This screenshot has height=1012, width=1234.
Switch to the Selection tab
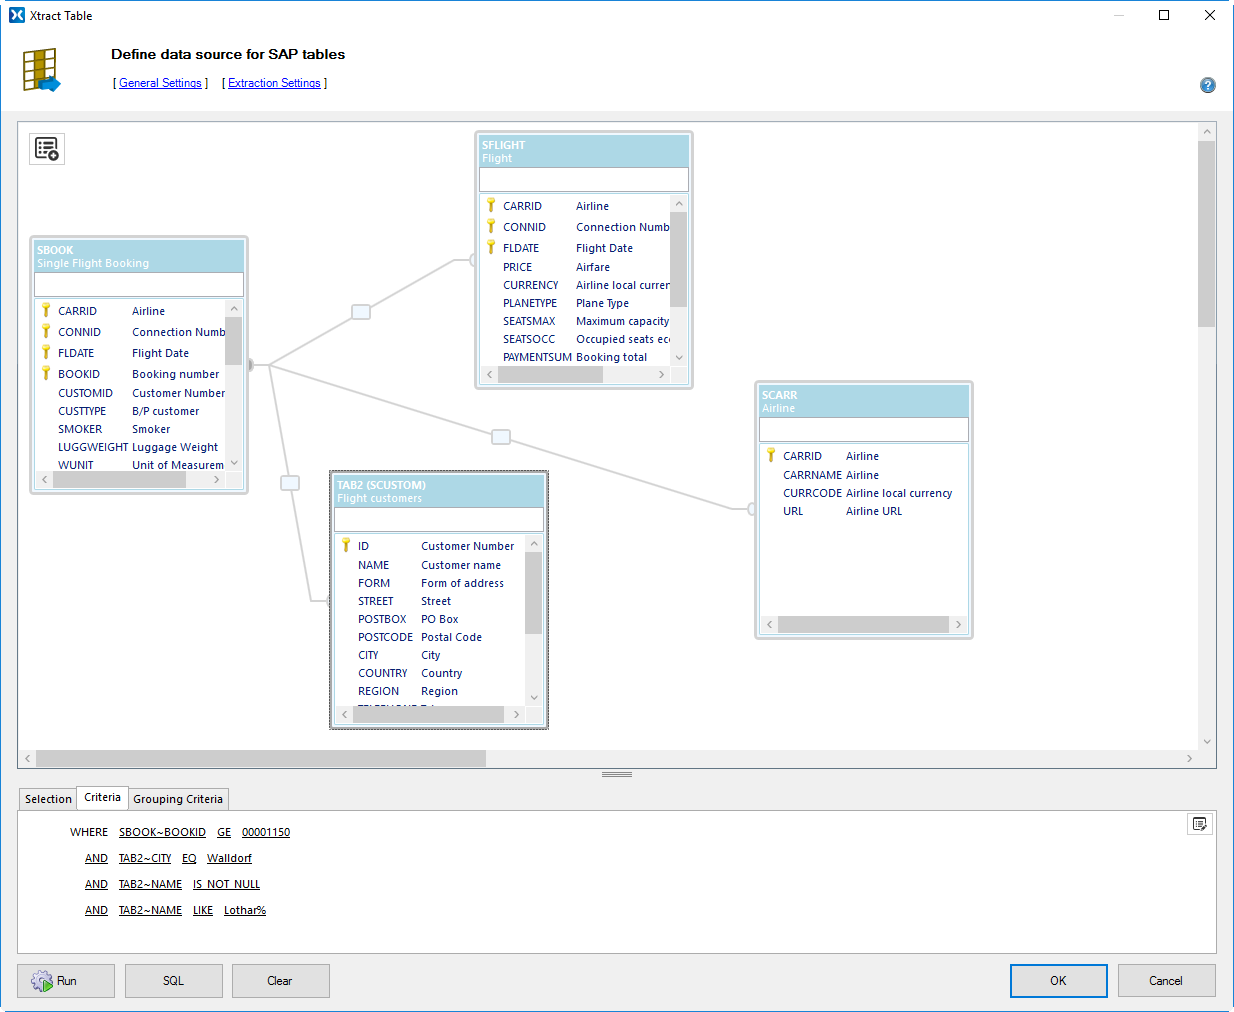coord(48,799)
